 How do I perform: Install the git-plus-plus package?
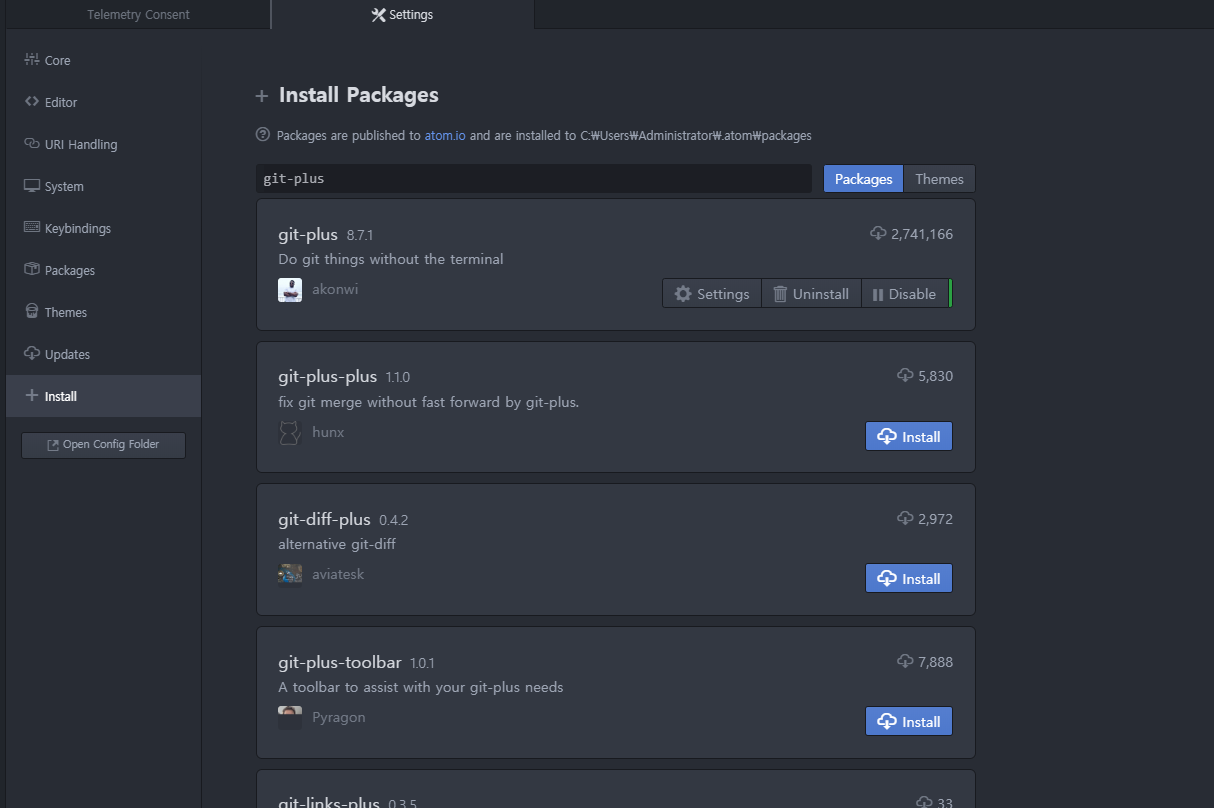(x=908, y=436)
